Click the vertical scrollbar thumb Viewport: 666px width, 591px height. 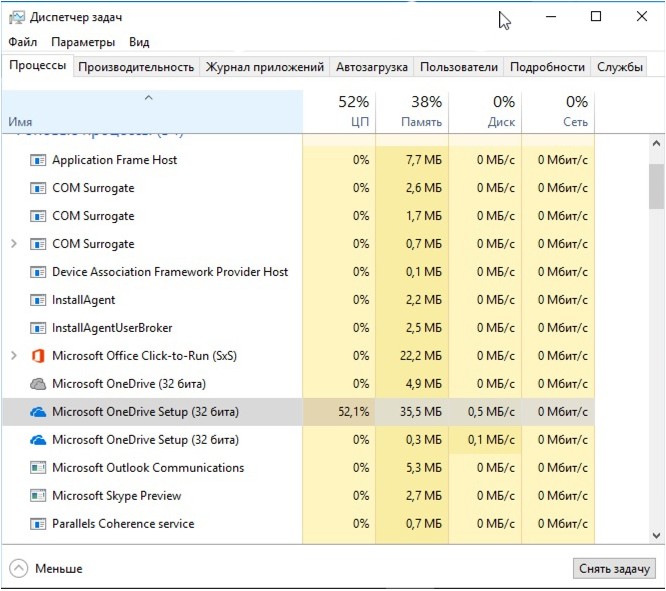(656, 186)
